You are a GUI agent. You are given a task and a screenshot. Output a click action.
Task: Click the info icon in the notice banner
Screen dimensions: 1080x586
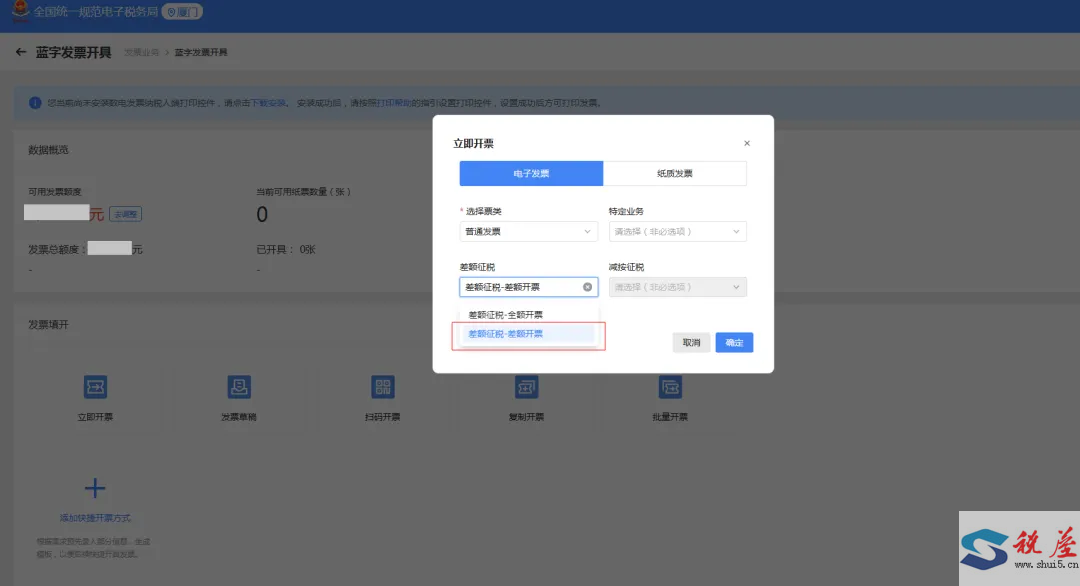[35, 103]
